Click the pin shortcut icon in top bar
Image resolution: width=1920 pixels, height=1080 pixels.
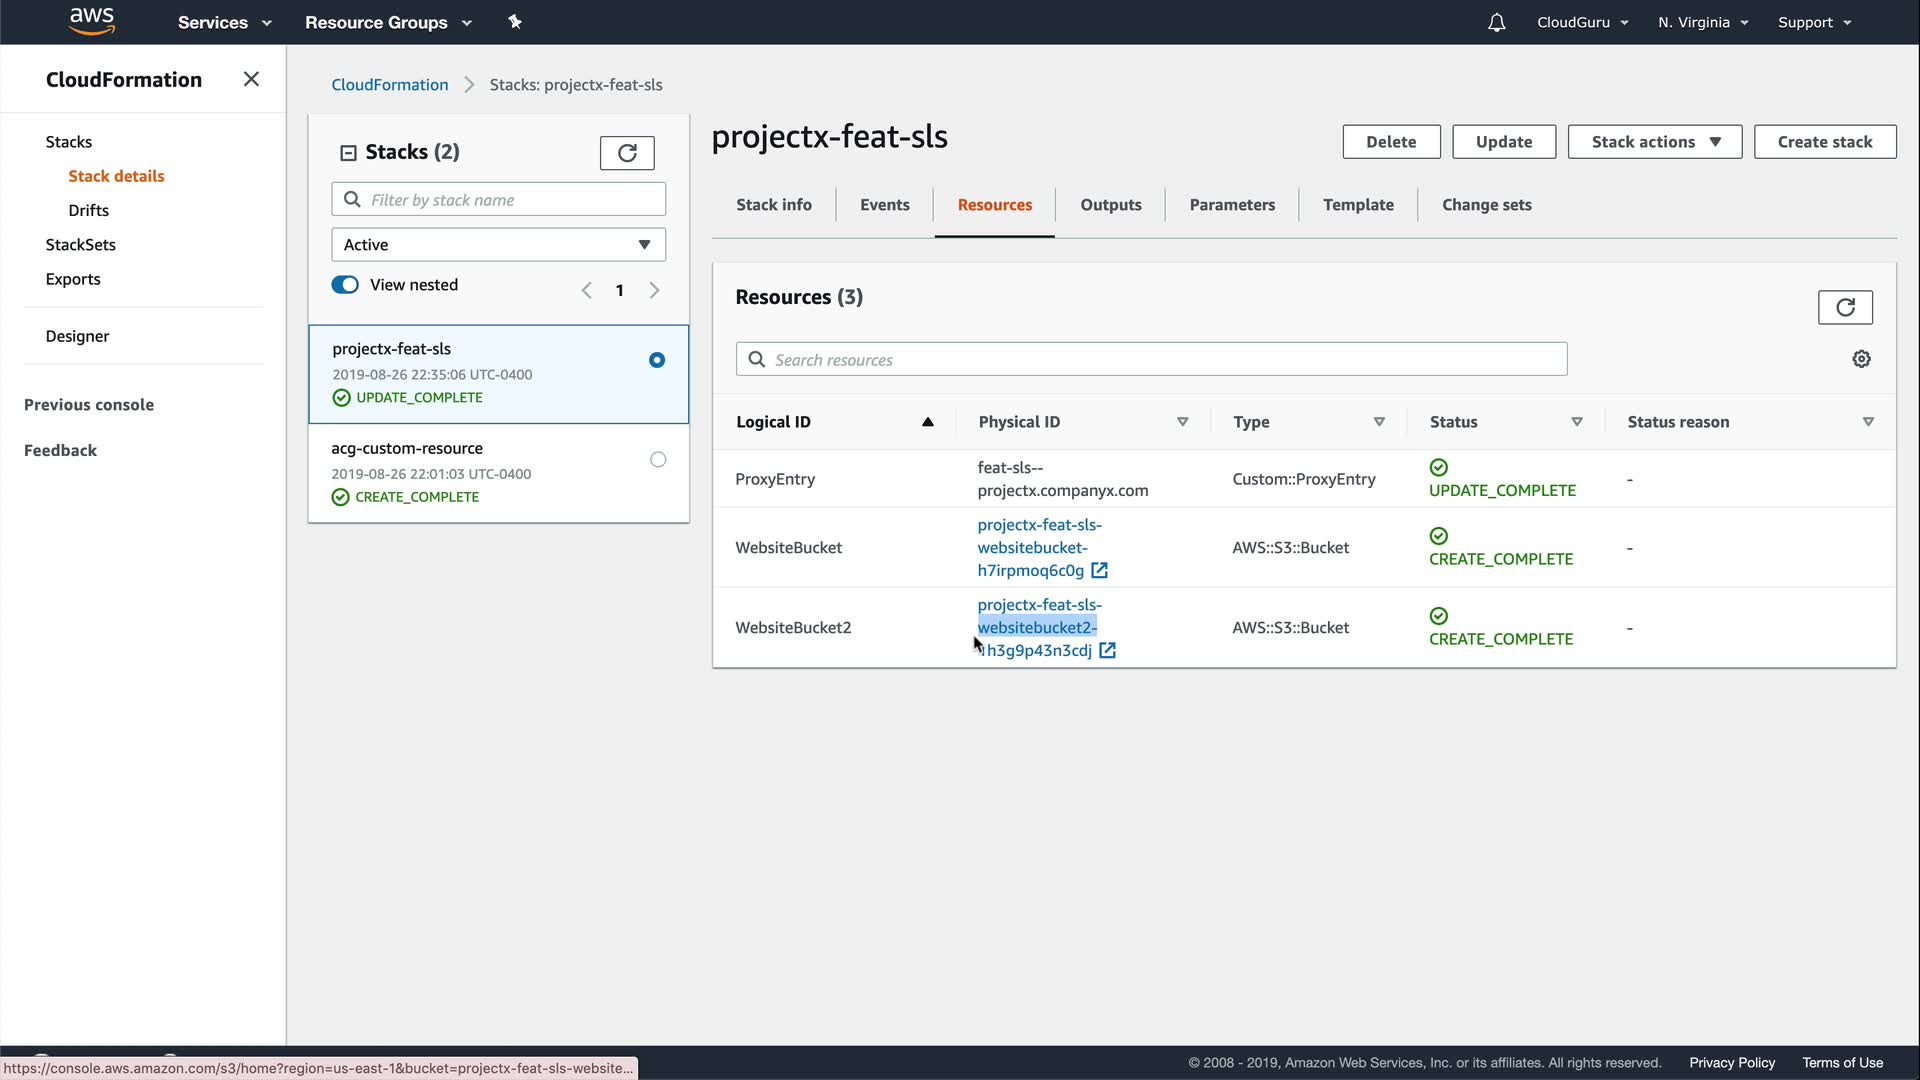click(x=515, y=22)
